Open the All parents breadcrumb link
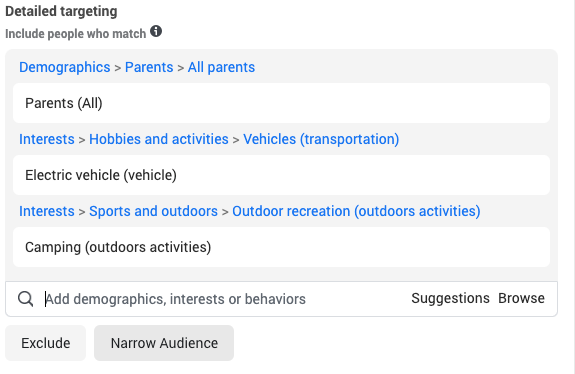Viewport: 575px width, 374px height. 221,67
